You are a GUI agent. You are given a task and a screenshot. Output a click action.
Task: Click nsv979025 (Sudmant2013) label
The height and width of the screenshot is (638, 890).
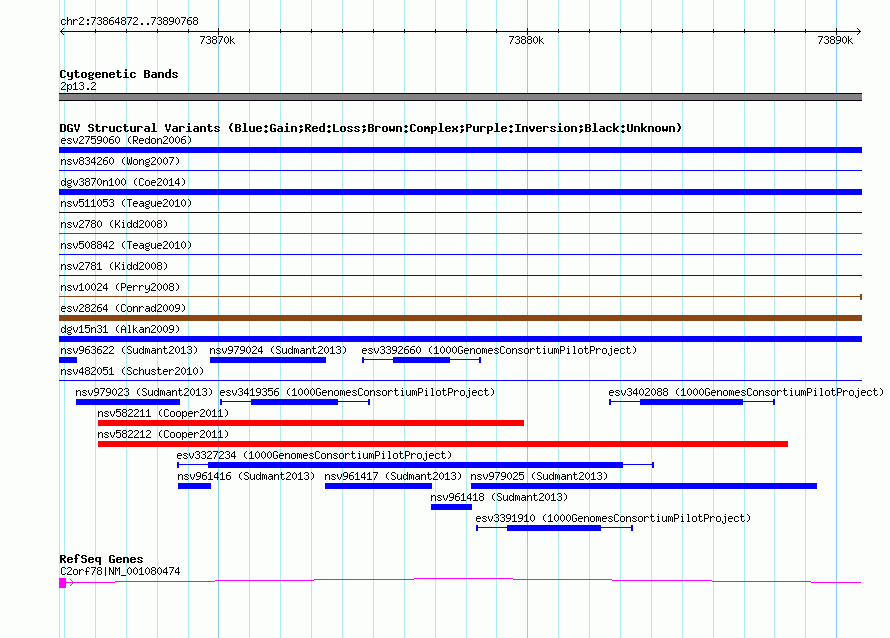539,476
